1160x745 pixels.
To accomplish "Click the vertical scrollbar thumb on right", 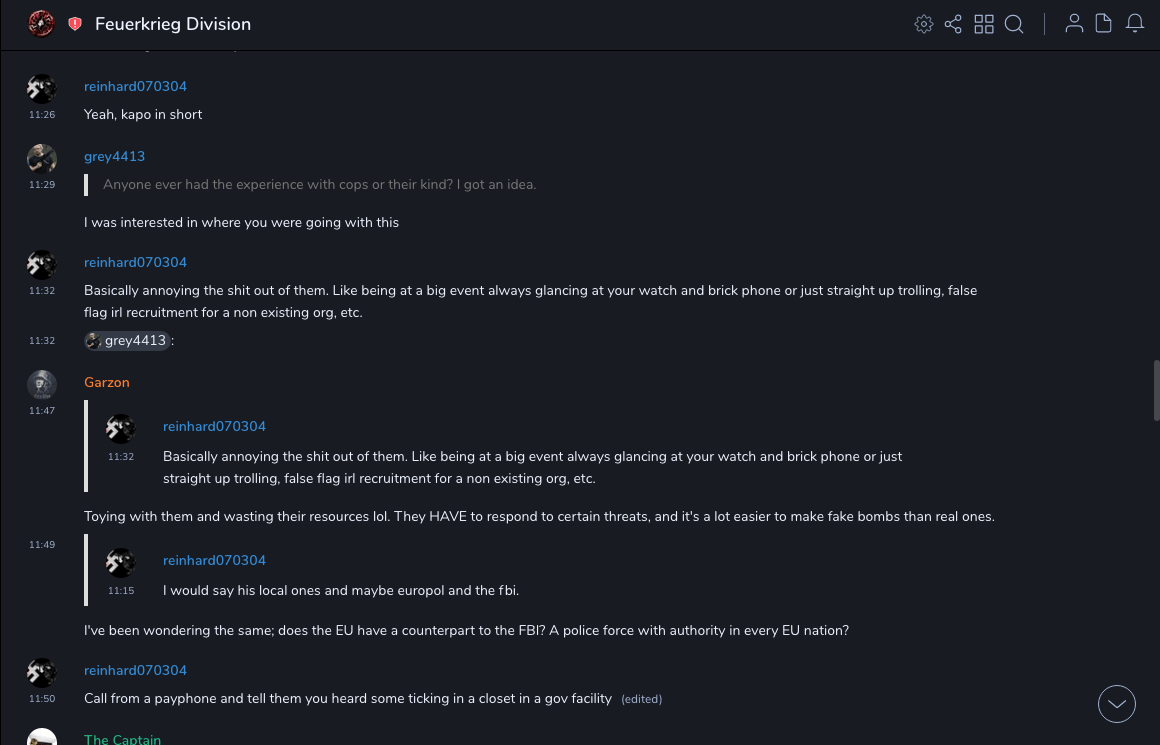I will click(x=1156, y=390).
